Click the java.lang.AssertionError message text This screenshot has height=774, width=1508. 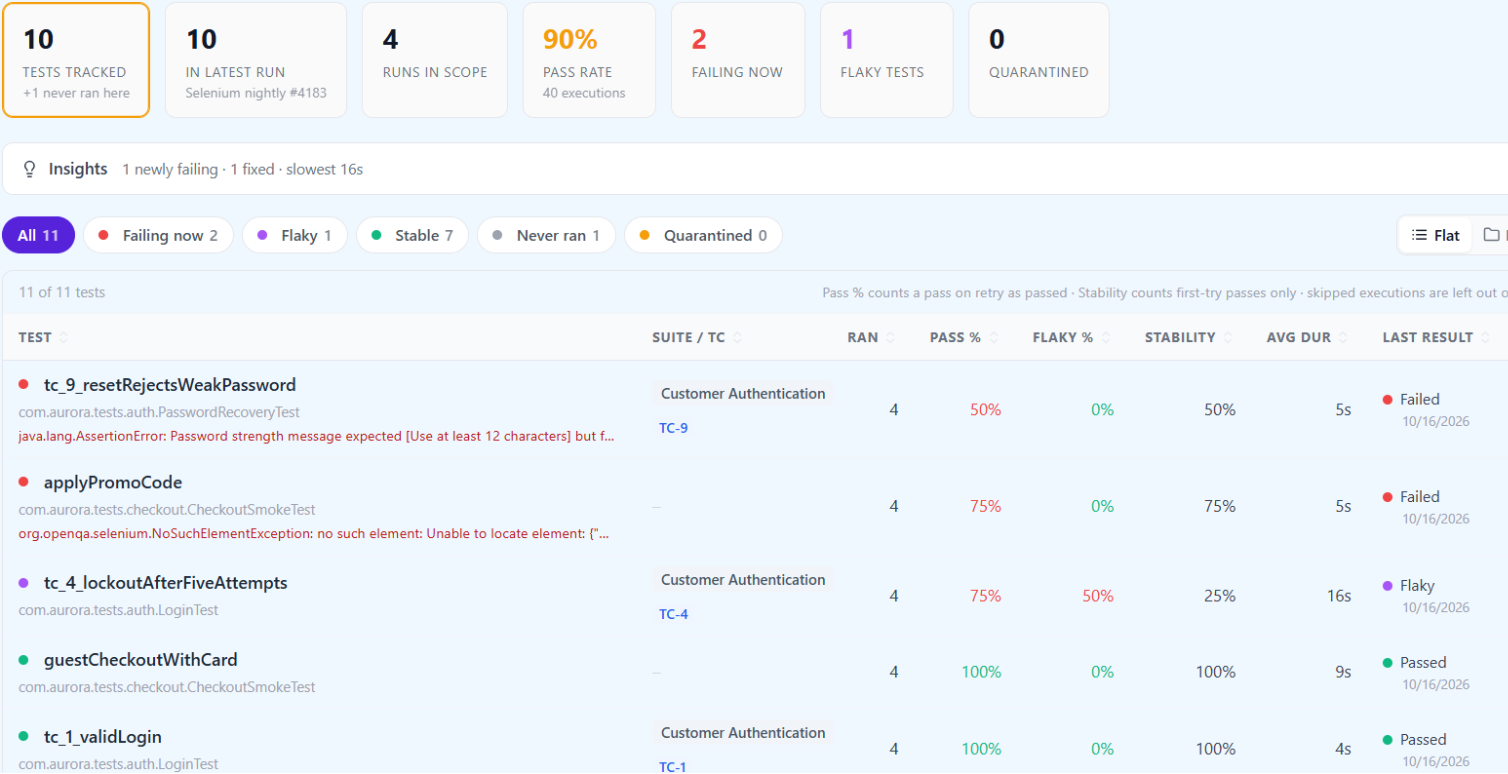tap(317, 437)
